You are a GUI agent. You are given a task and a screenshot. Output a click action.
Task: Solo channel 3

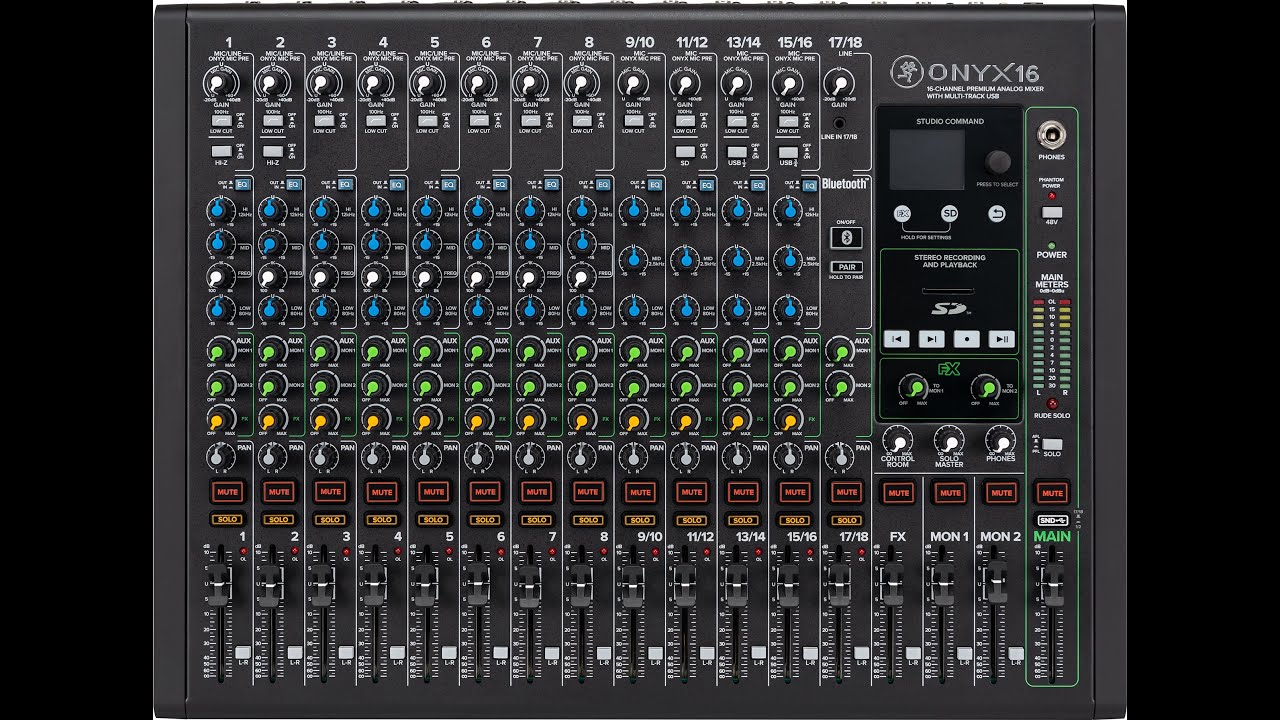330,520
